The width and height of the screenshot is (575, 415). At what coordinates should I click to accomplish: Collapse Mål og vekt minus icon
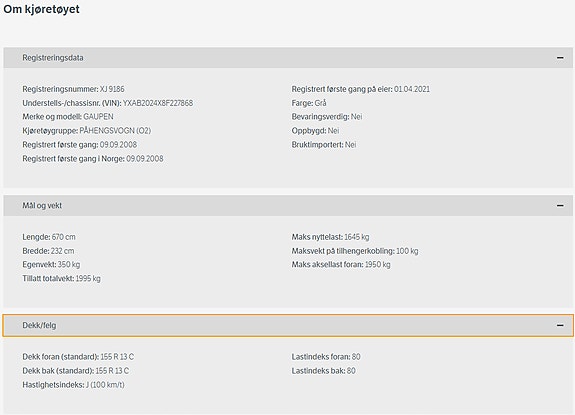[x=560, y=205]
